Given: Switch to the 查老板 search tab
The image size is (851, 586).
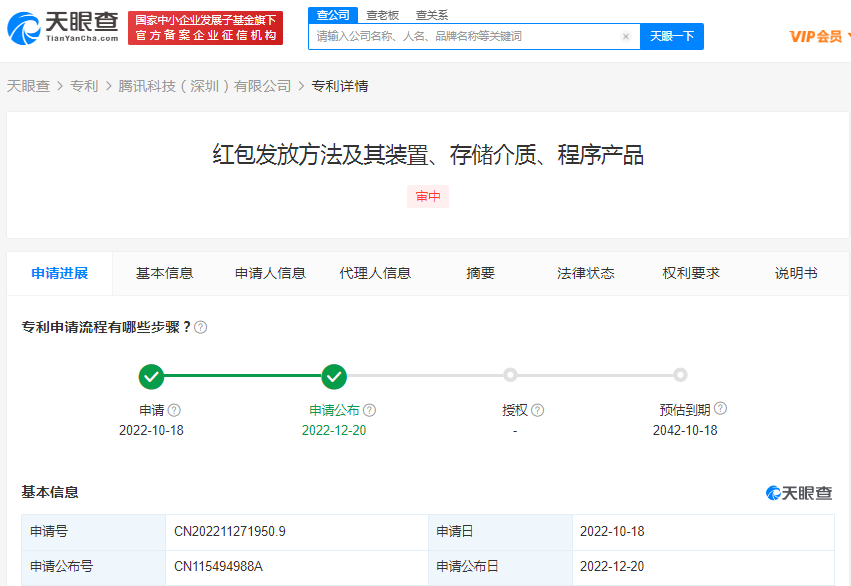Looking at the screenshot, I should 383,15.
